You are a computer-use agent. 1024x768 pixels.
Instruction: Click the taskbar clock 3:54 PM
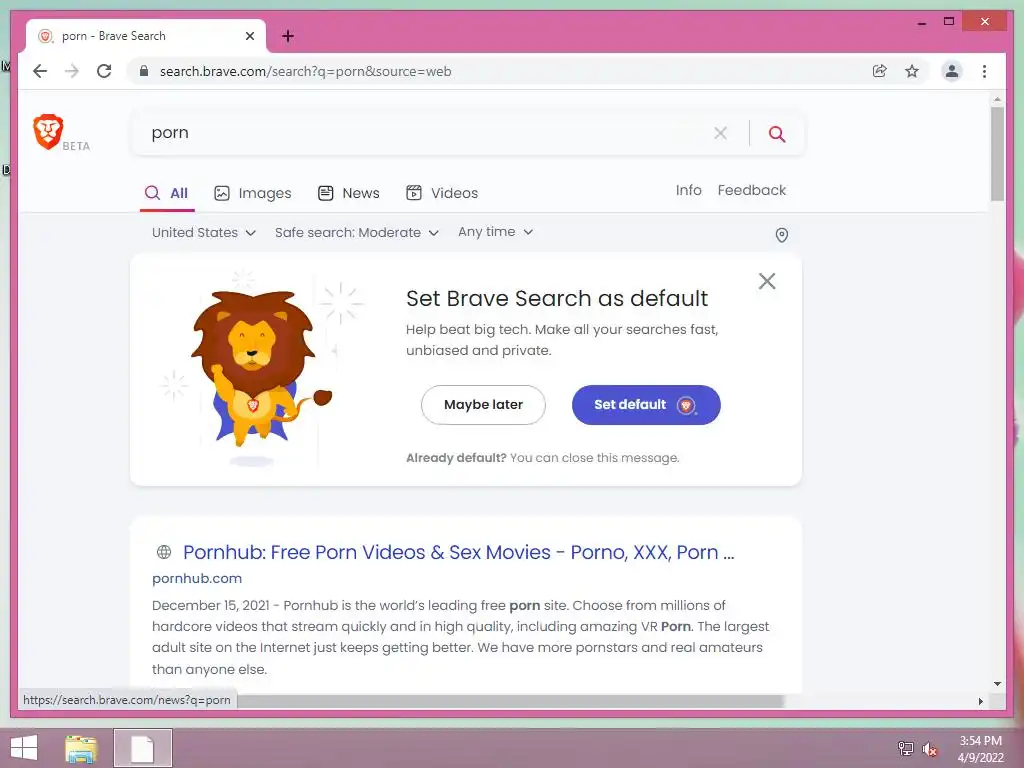point(980,741)
